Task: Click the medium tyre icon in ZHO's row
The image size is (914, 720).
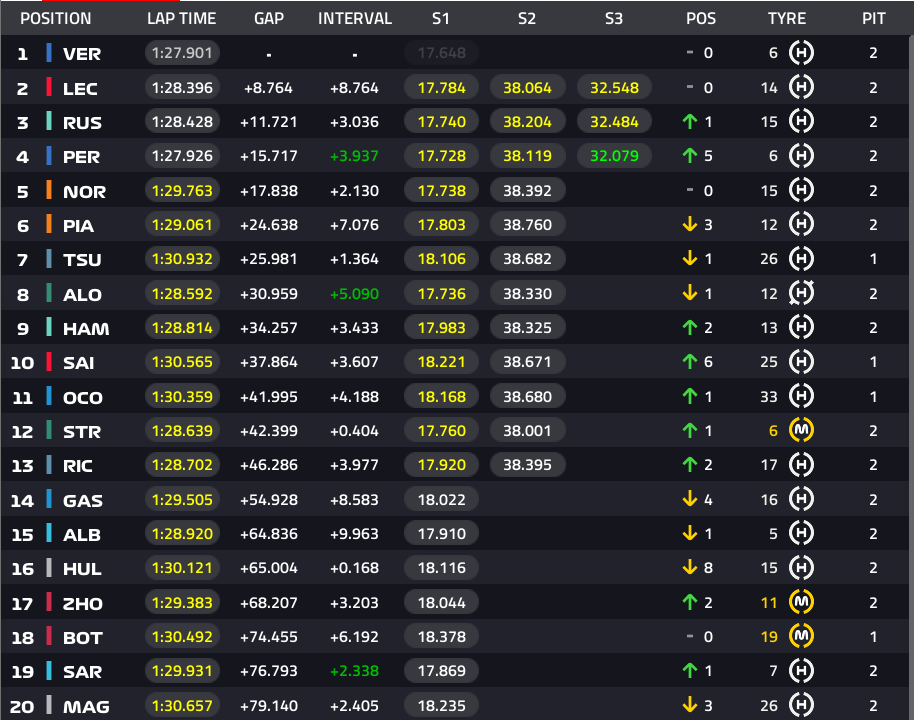Action: point(801,602)
